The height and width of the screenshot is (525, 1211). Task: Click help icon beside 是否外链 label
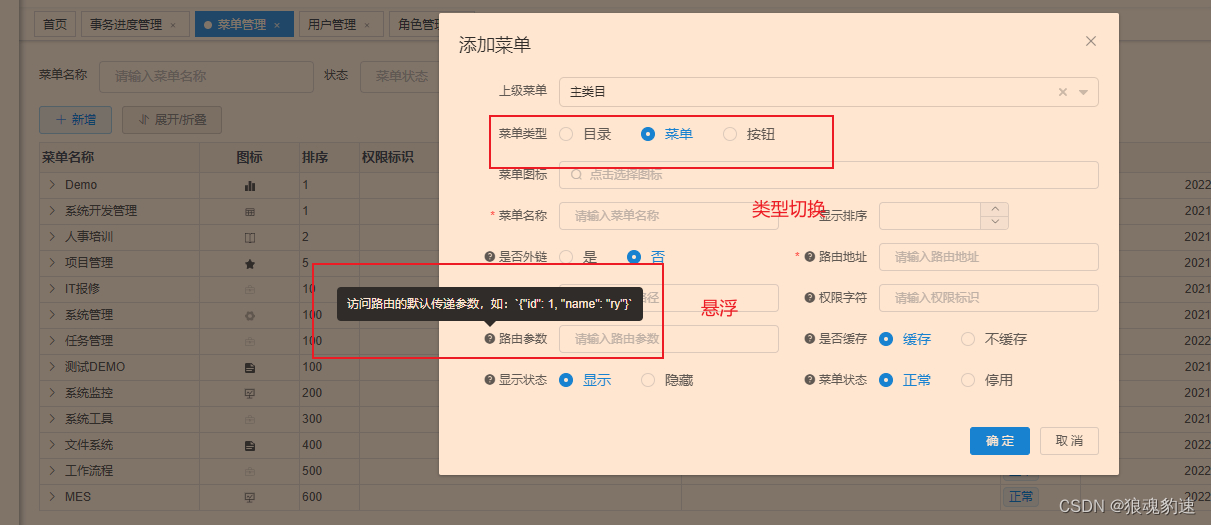coord(490,257)
